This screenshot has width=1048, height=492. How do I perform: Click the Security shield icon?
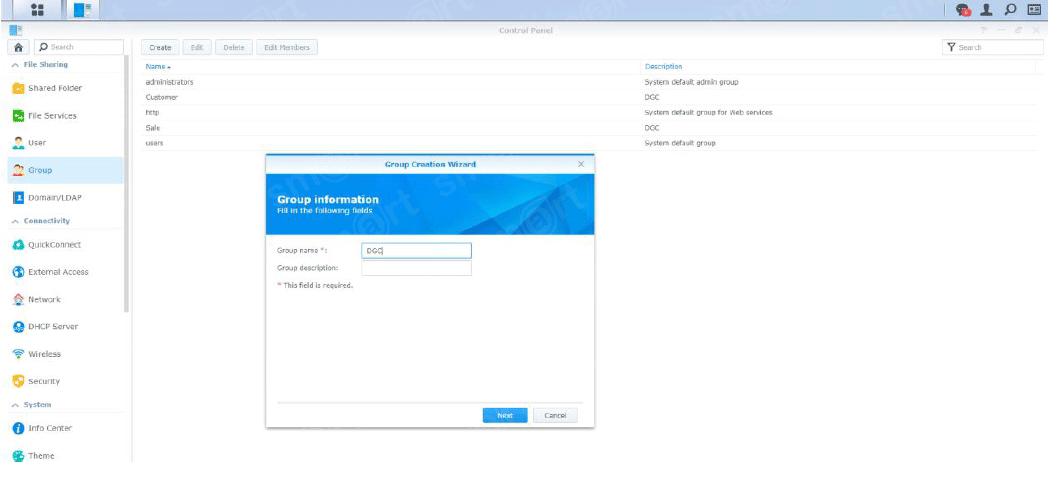tap(19, 381)
